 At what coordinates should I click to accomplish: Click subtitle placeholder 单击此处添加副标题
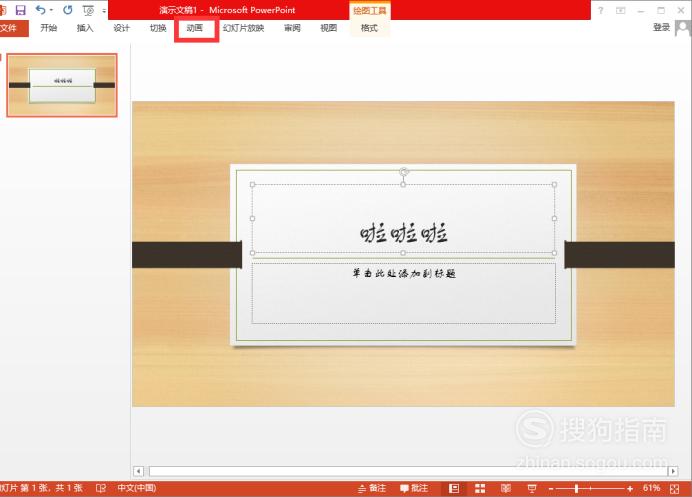tap(404, 274)
